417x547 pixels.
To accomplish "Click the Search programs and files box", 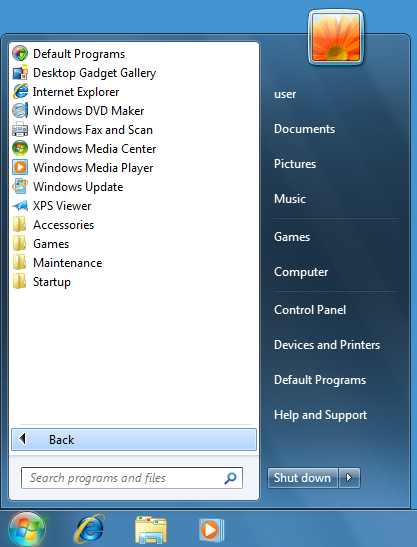I will tap(132, 478).
